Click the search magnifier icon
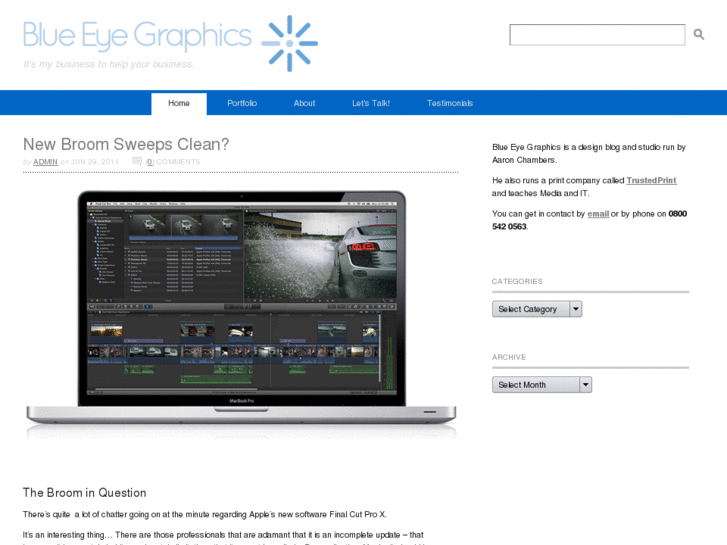 tap(699, 34)
